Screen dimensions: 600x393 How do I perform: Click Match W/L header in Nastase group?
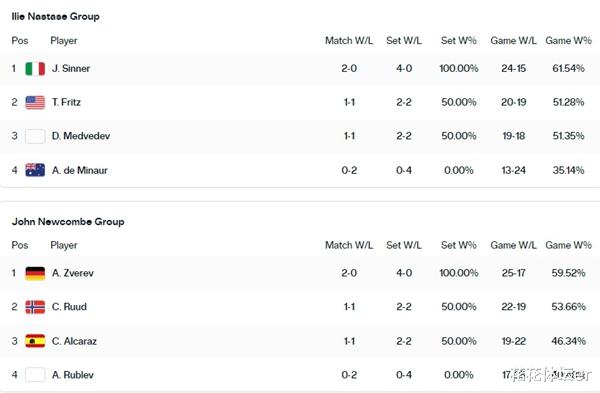[x=349, y=41]
